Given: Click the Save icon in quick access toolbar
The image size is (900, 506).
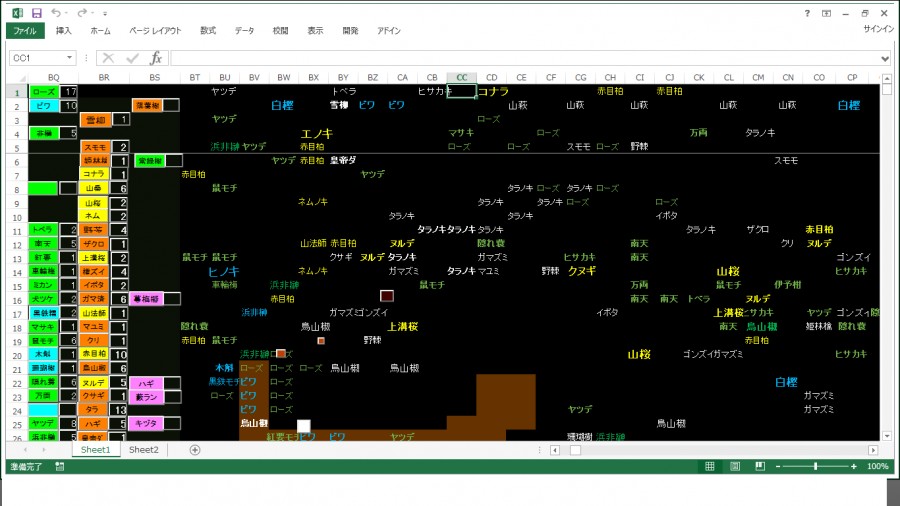Looking at the screenshot, I should 37,13.
